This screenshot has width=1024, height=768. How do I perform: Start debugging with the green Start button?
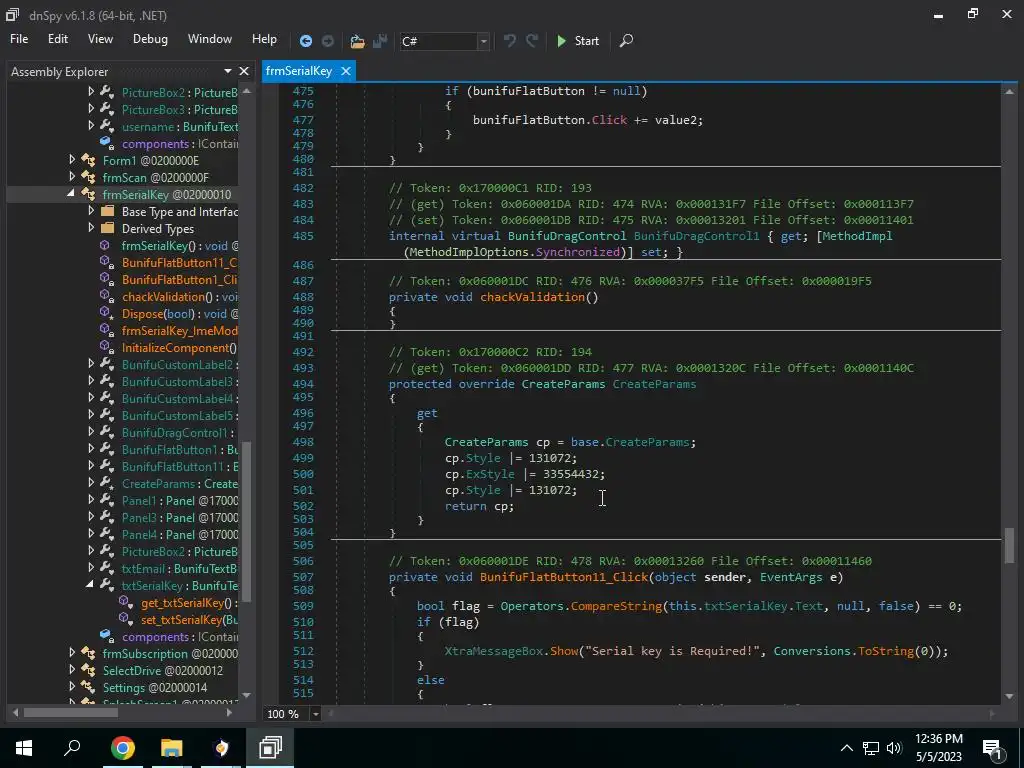(x=577, y=40)
